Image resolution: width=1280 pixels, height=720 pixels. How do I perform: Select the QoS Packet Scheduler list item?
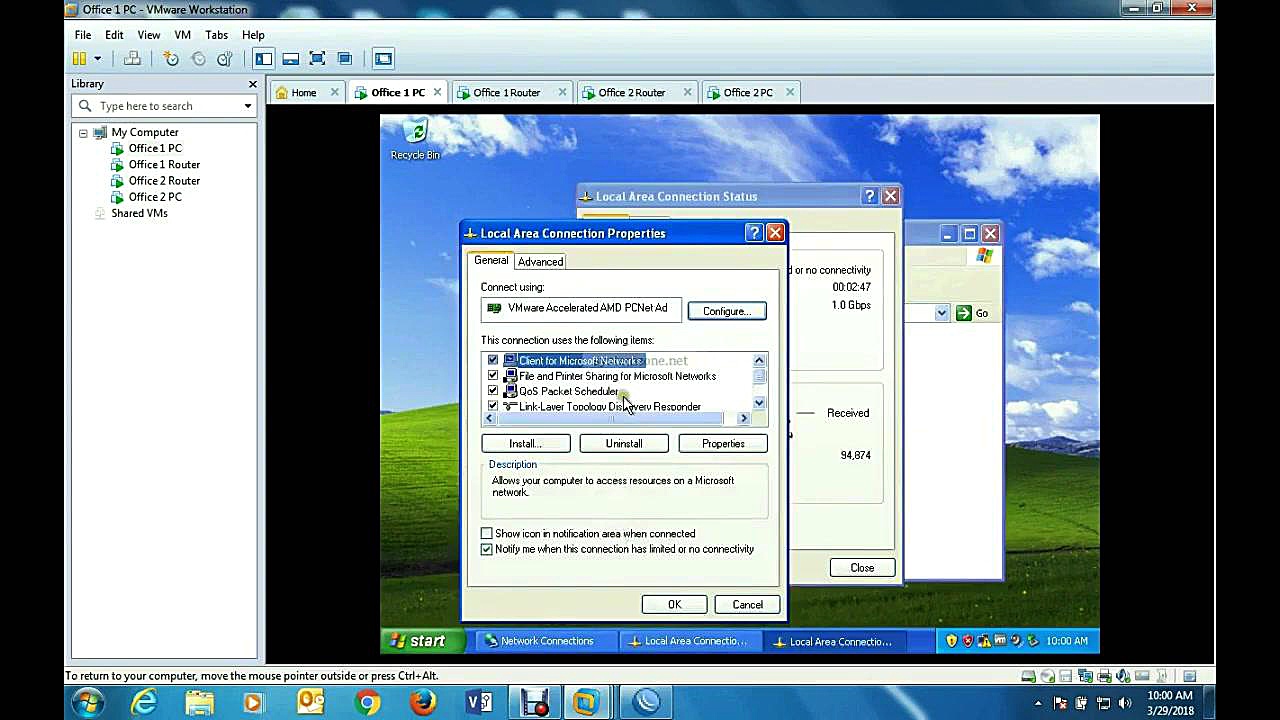point(568,392)
